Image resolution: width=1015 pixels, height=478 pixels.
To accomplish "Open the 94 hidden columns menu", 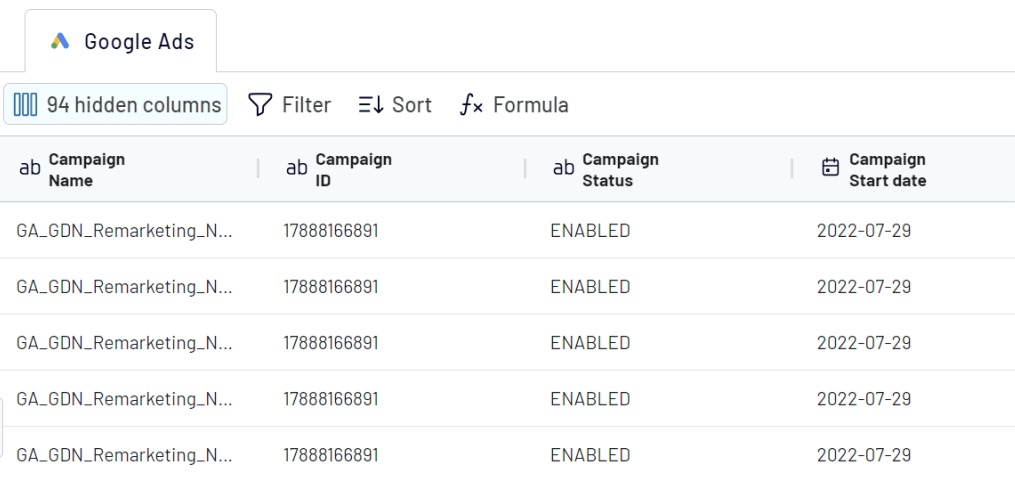I will [x=115, y=104].
